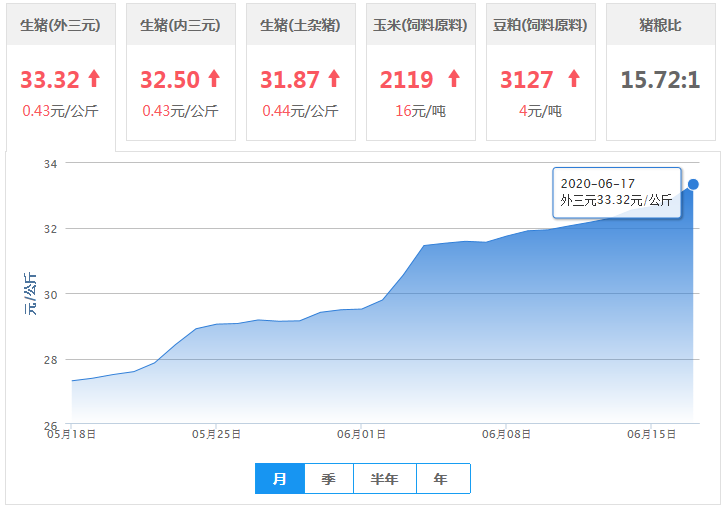Click the 2020-06-17 price tooltip
This screenshot has height=509, width=726.
(x=616, y=192)
